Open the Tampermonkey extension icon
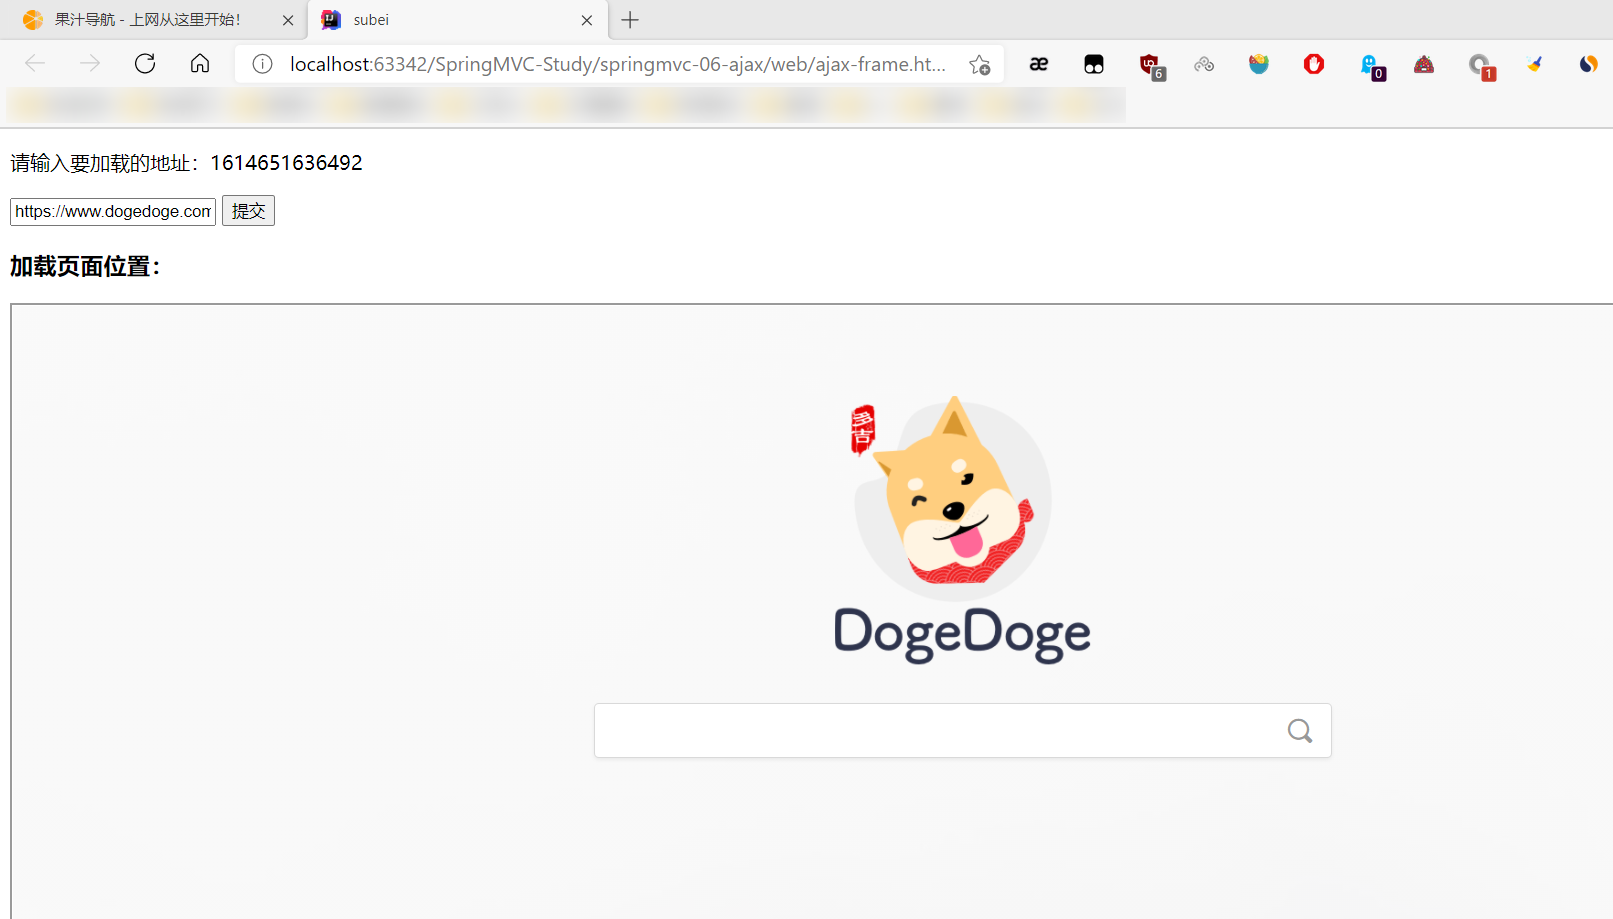 point(1094,65)
